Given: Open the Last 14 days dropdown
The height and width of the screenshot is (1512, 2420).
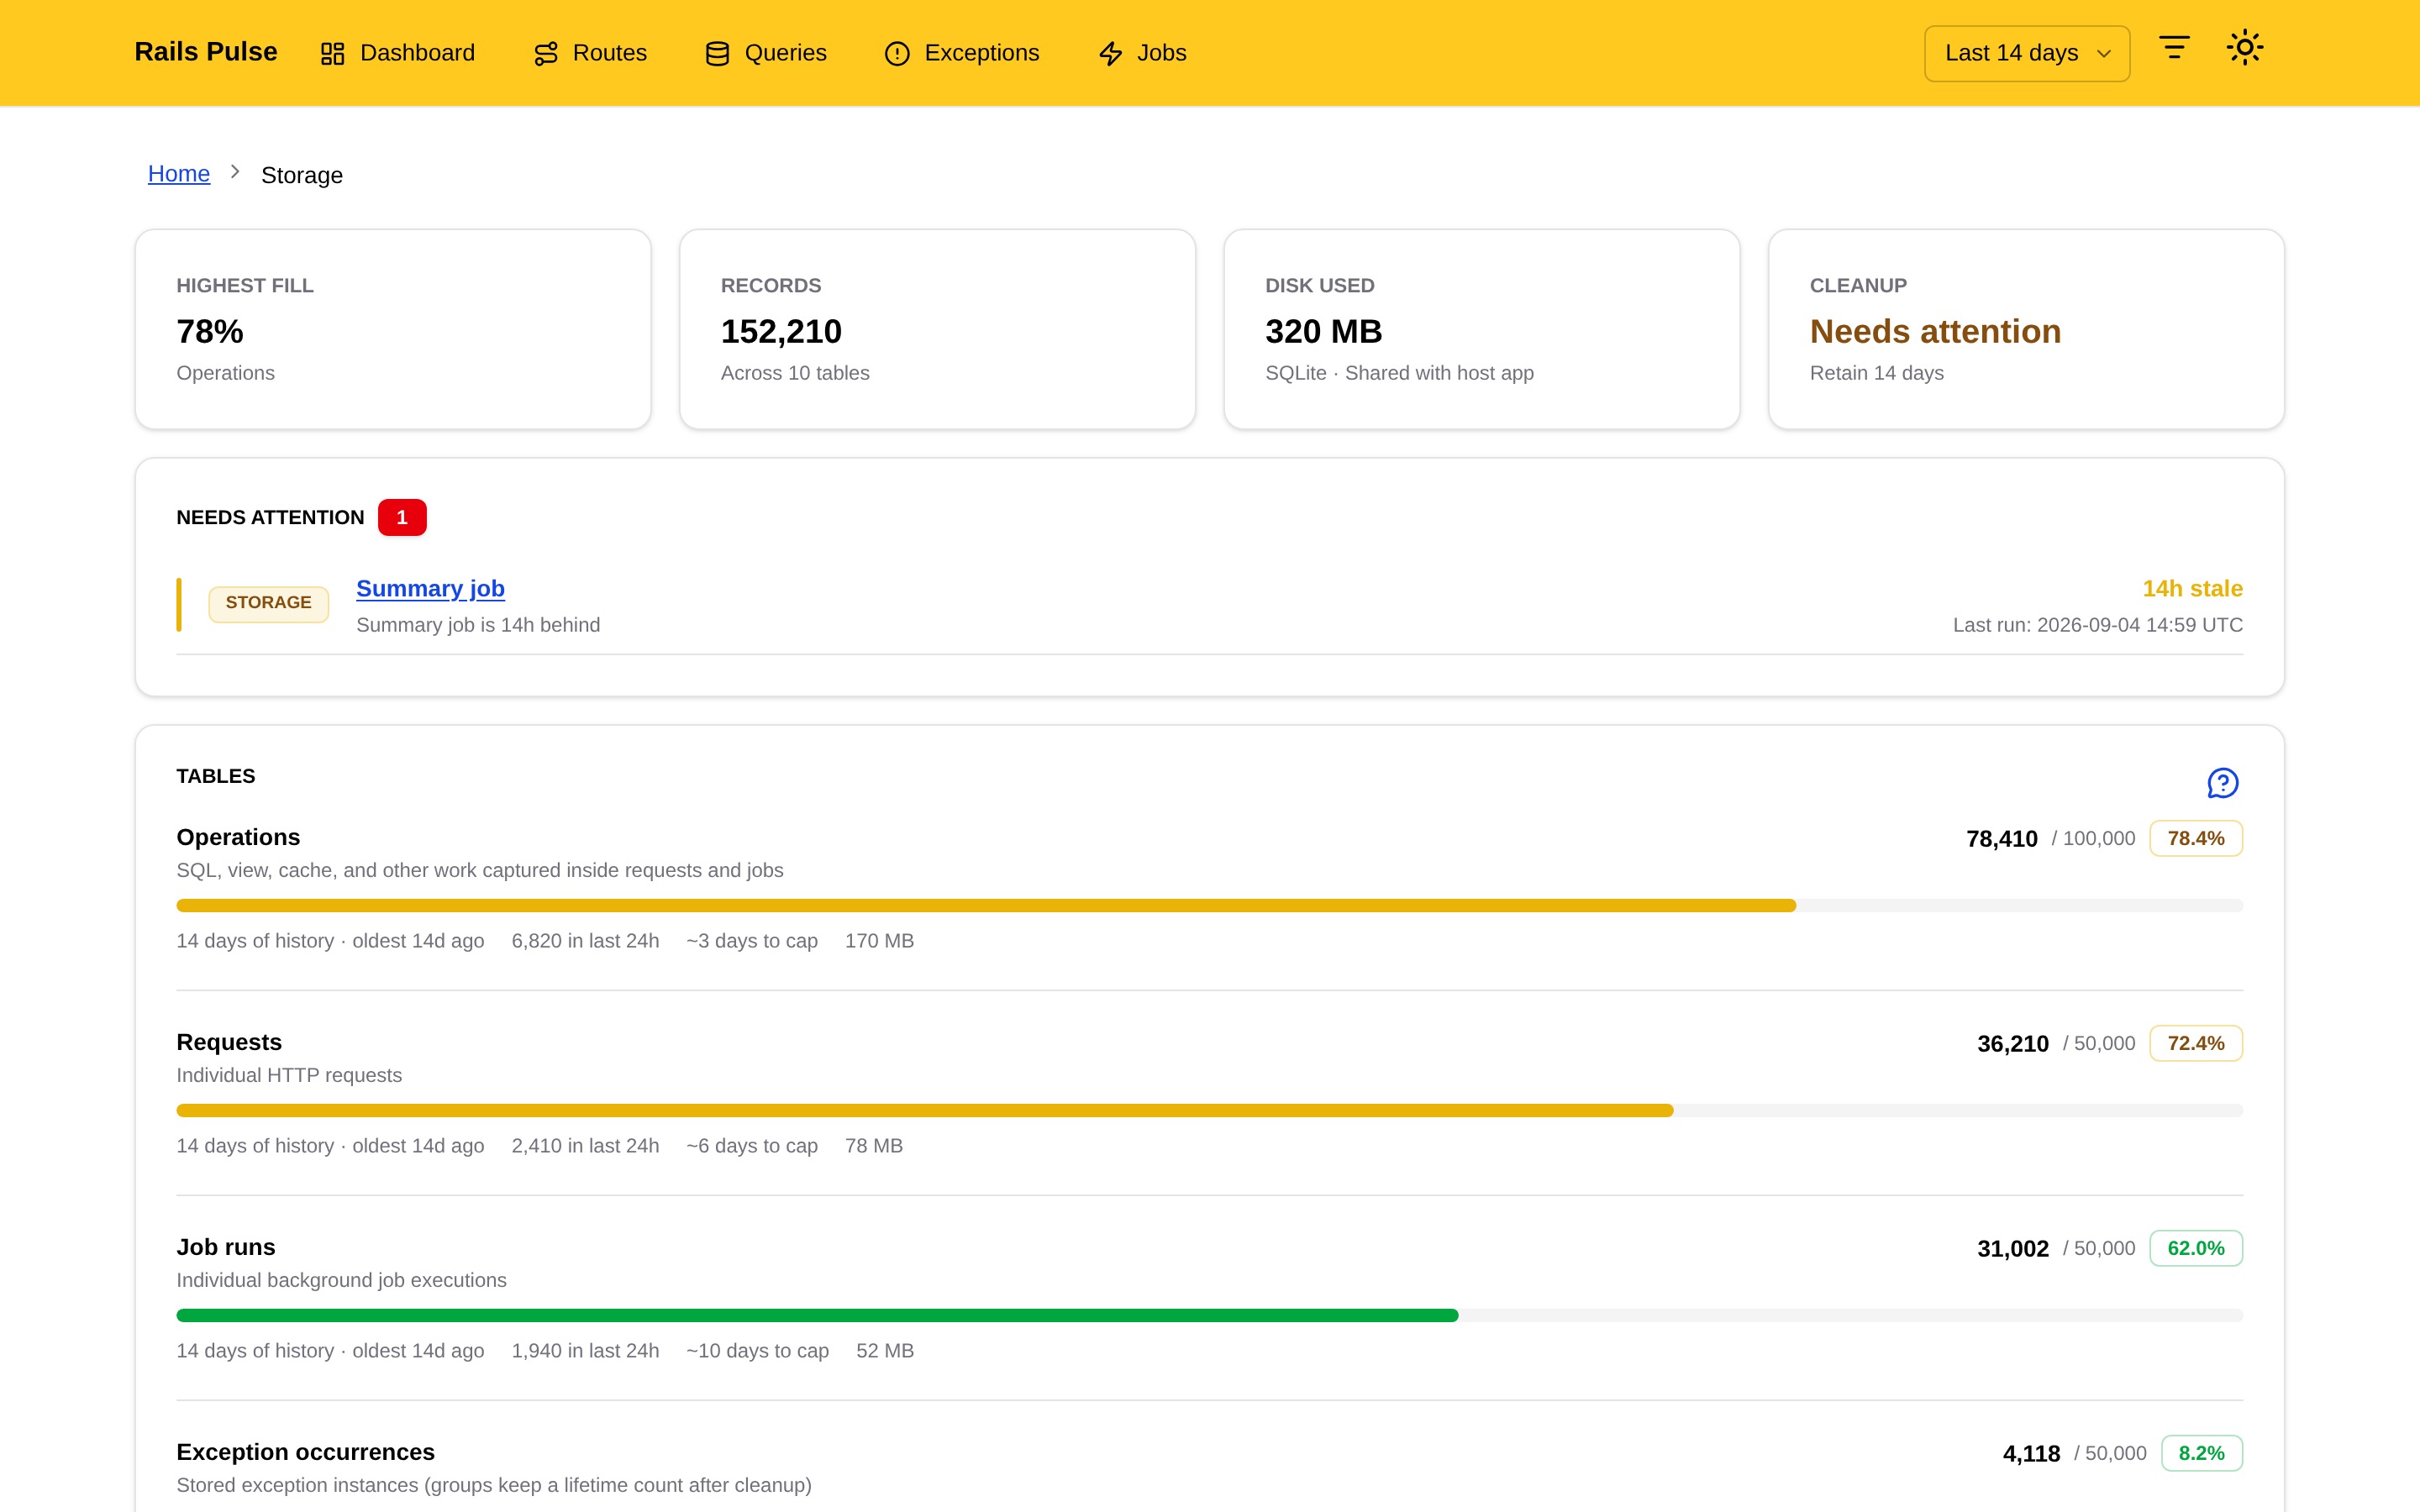Looking at the screenshot, I should pos(2026,53).
